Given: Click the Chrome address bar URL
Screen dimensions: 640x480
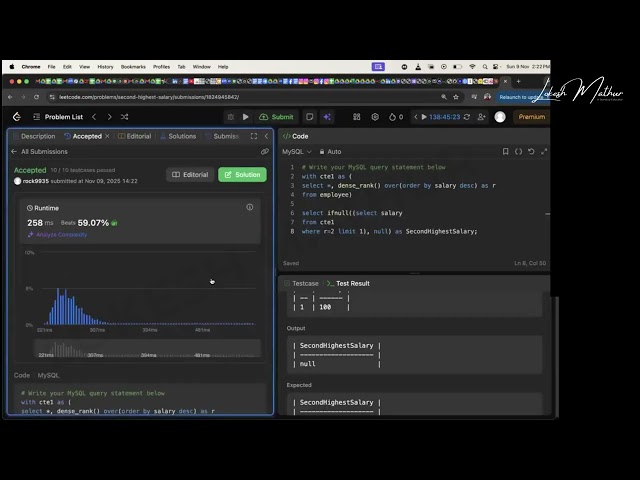Looking at the screenshot, I should coord(149,97).
